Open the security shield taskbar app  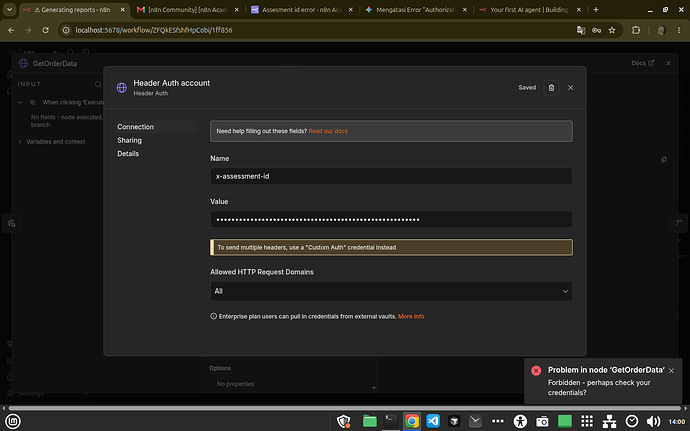tap(344, 421)
